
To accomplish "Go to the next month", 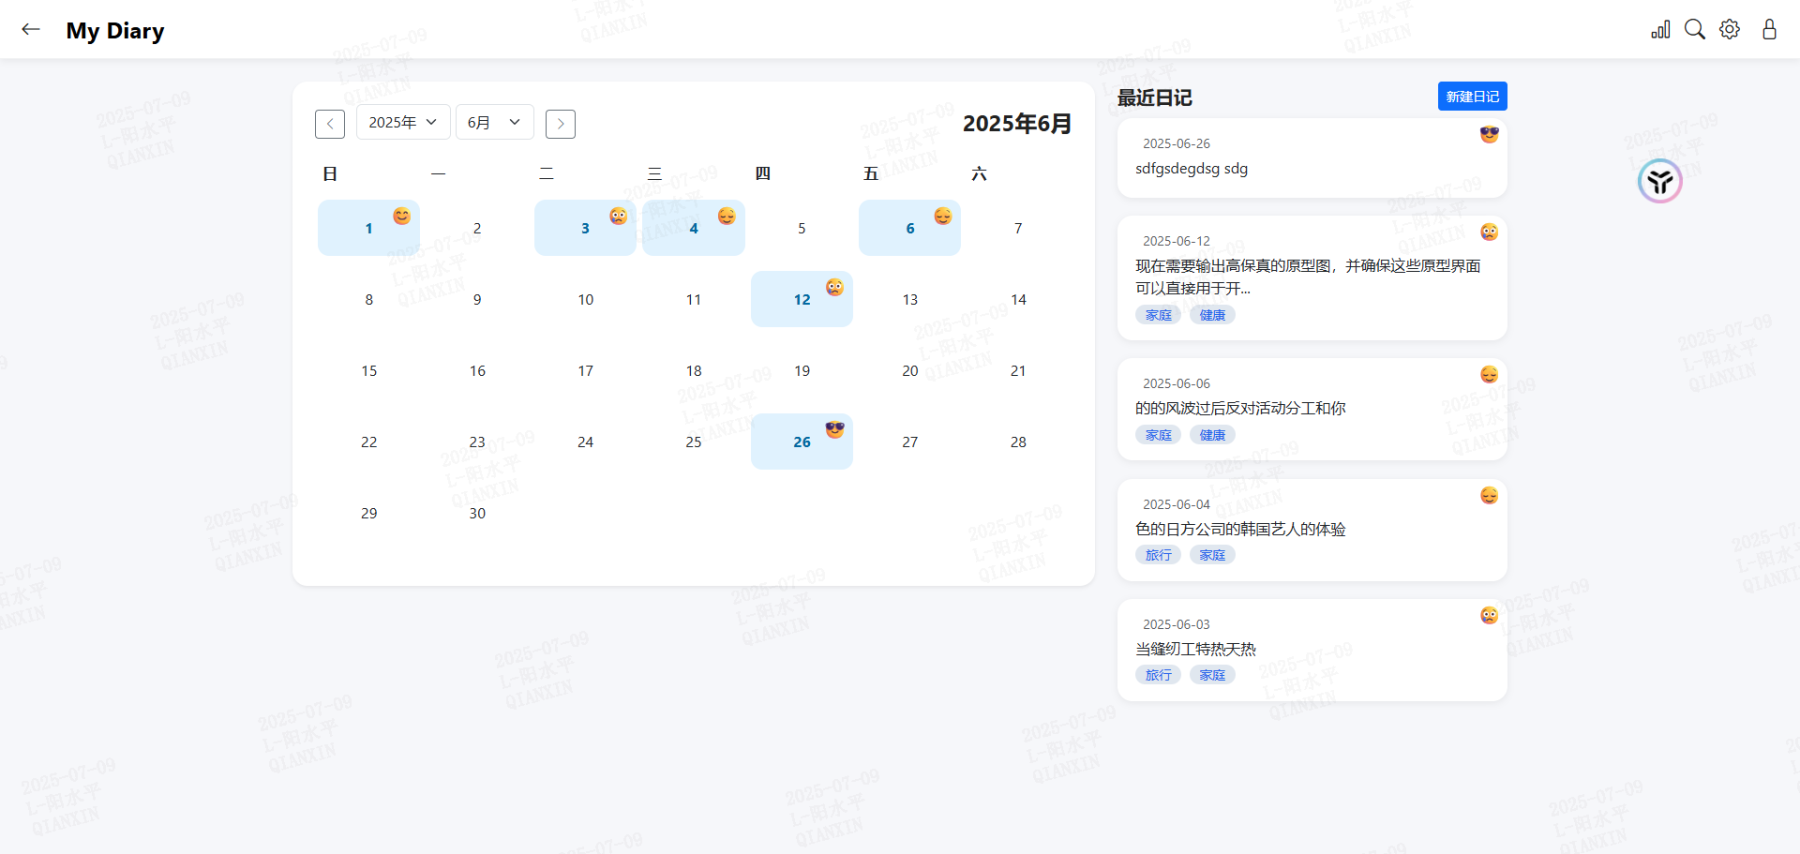I will pos(560,124).
